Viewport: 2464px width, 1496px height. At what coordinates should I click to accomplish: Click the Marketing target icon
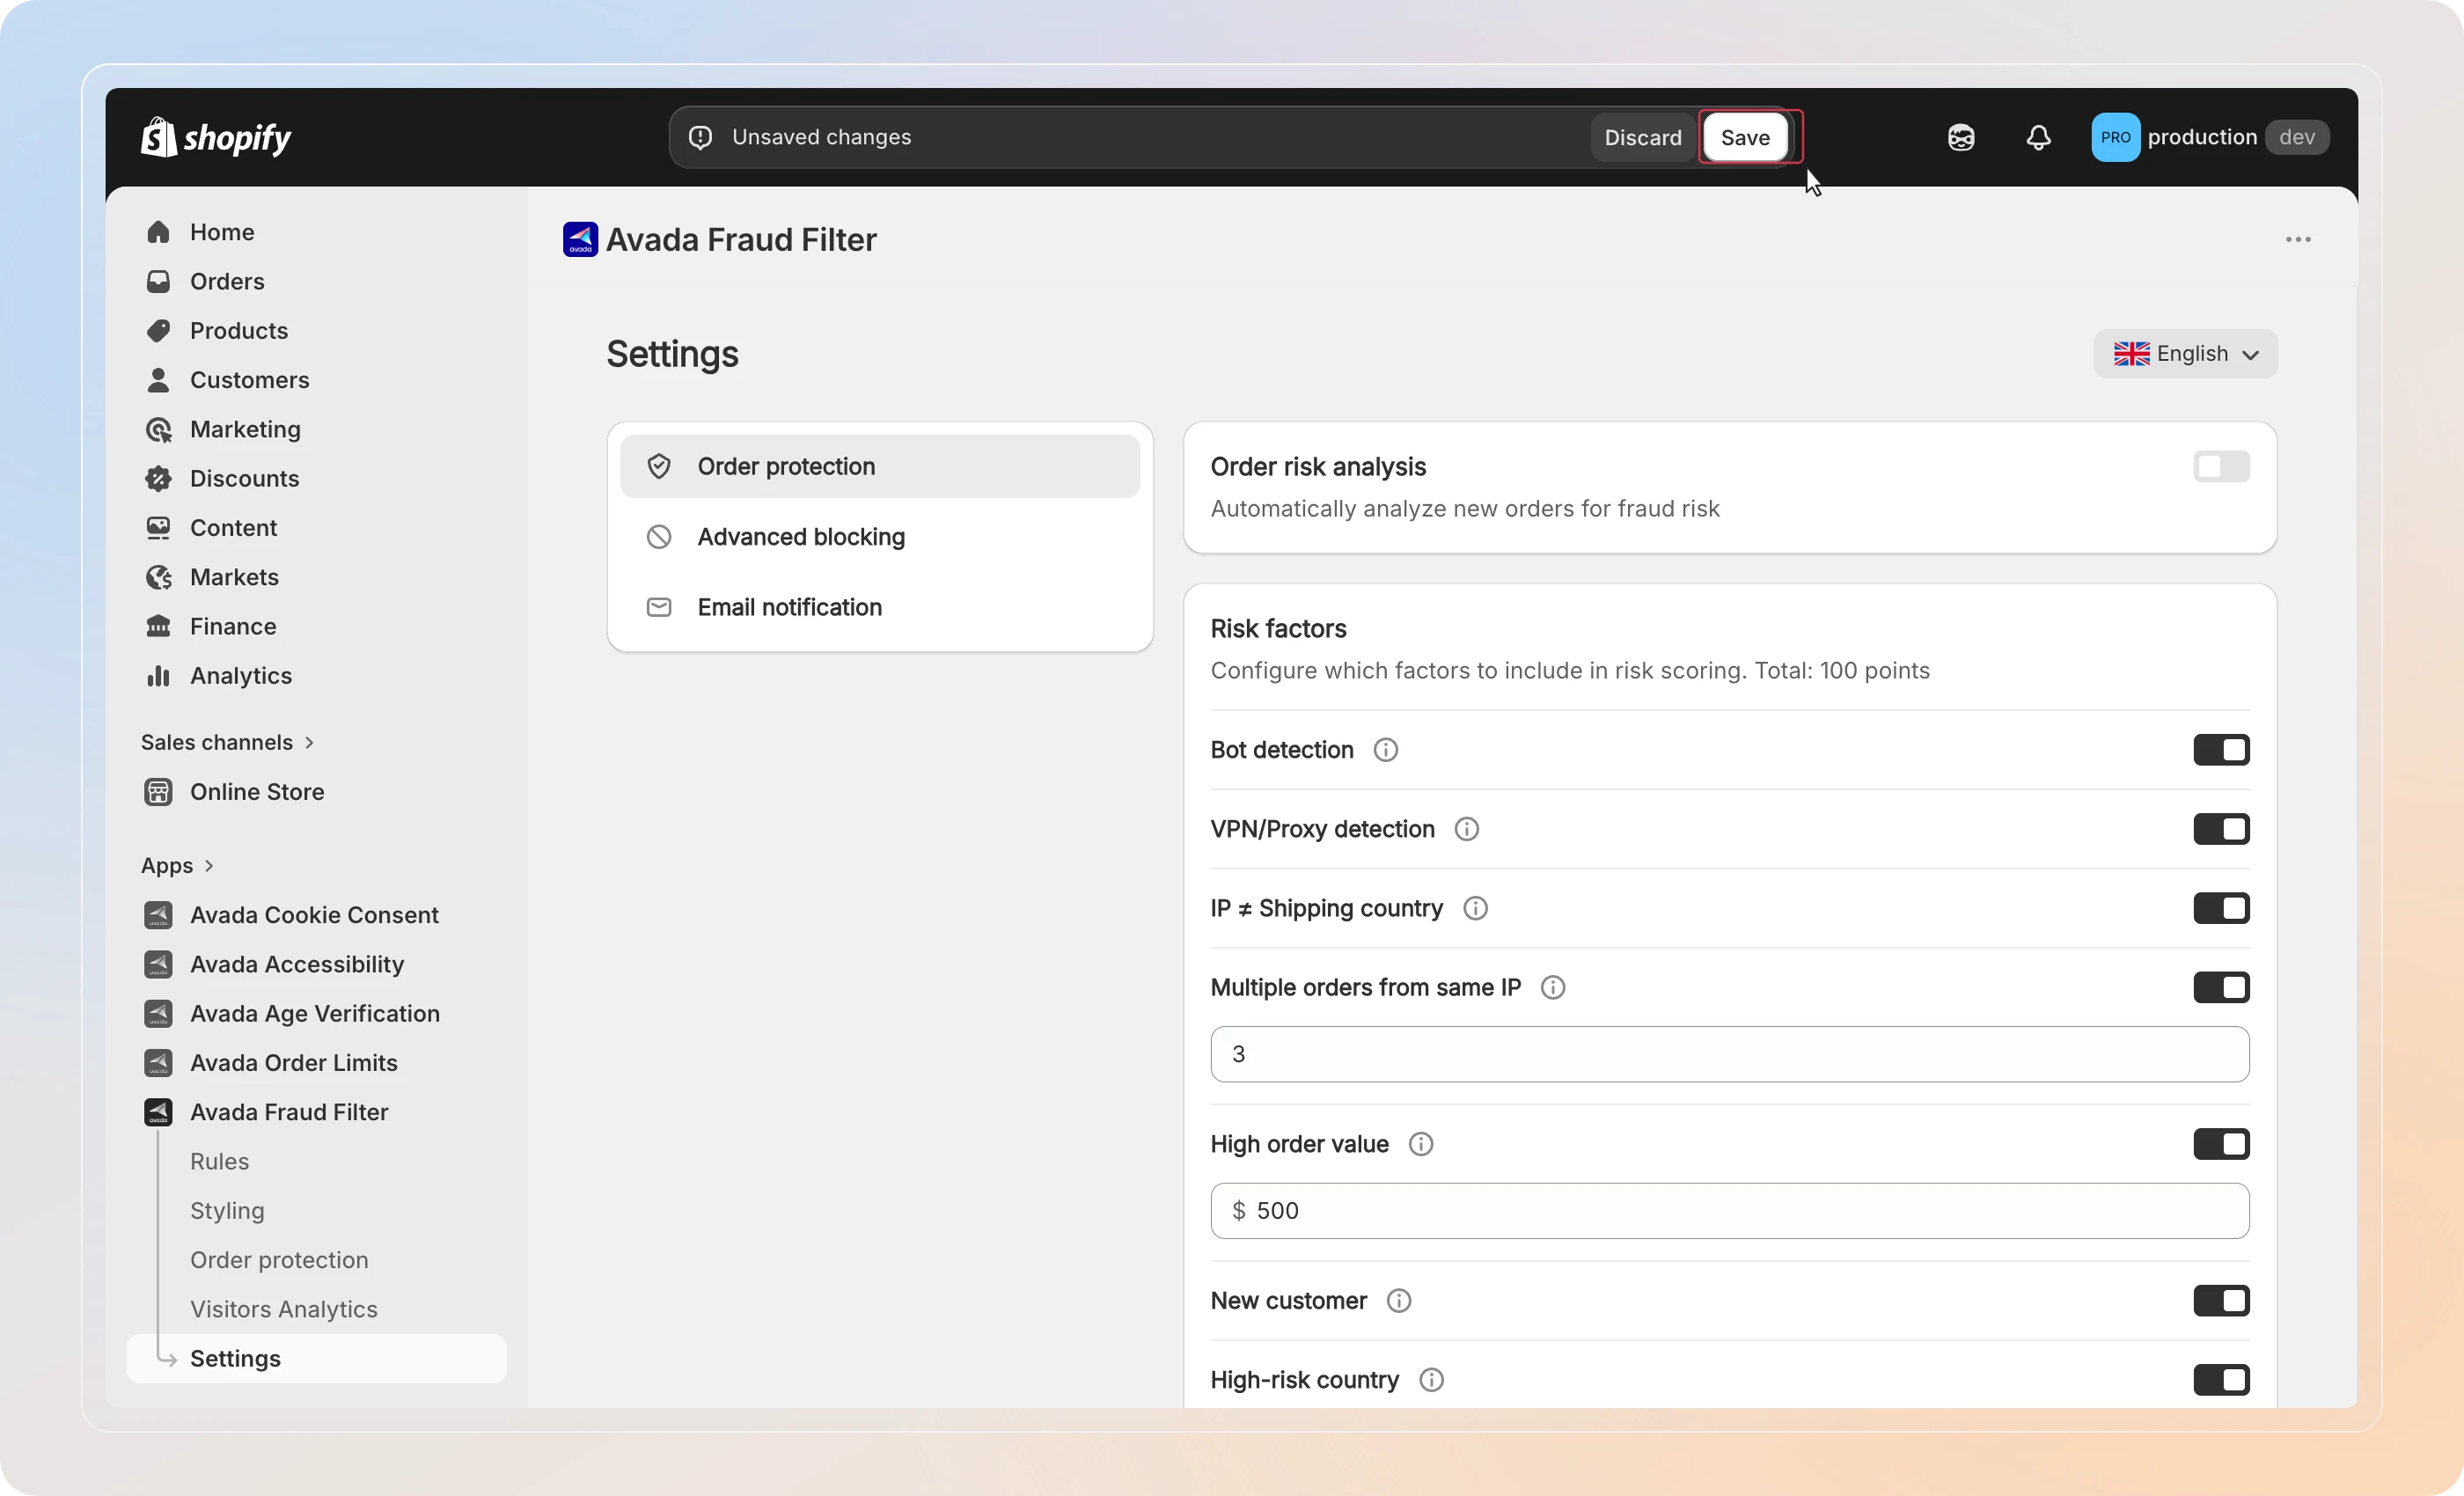(158, 429)
